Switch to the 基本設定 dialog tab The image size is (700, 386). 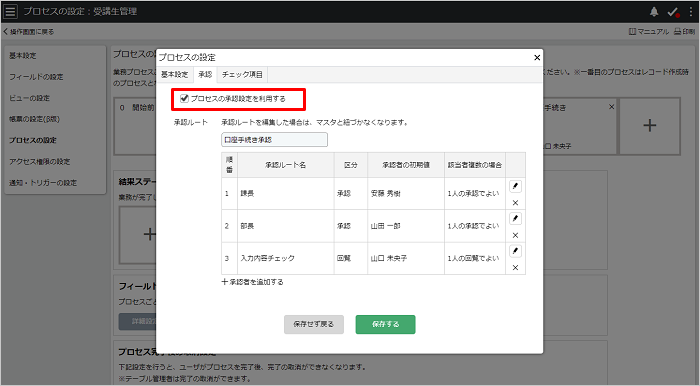175,75
